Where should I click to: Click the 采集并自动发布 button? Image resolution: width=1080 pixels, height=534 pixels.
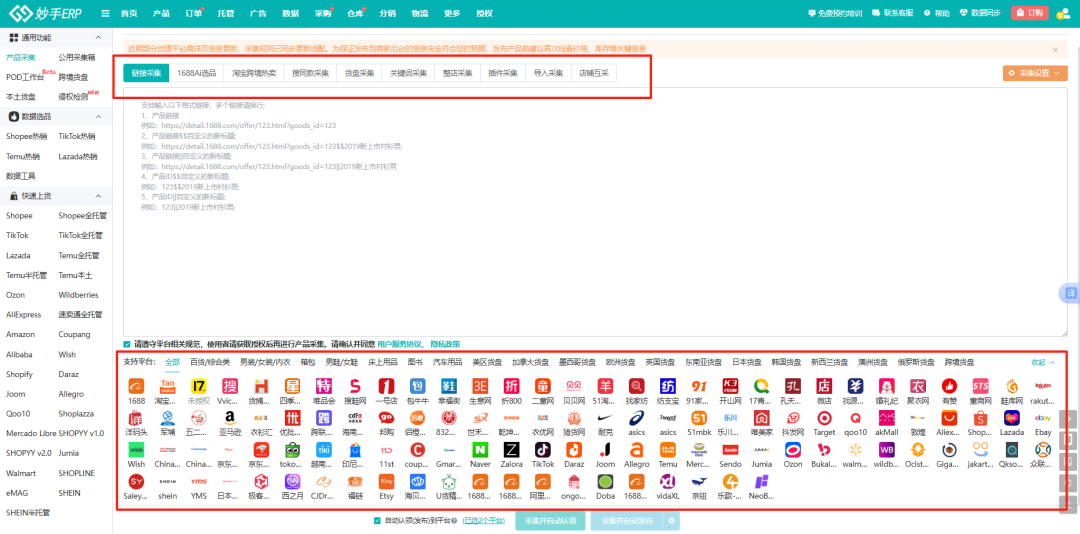click(627, 520)
